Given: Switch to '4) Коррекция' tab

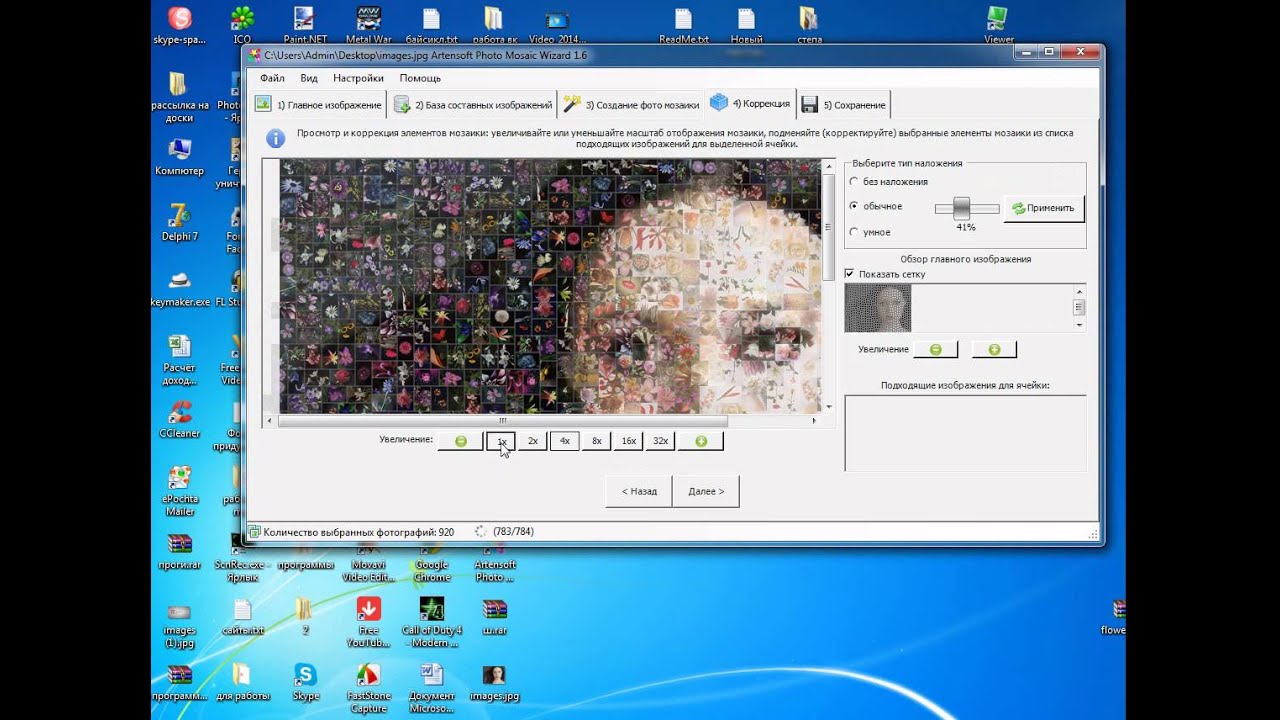Looking at the screenshot, I should pos(750,103).
